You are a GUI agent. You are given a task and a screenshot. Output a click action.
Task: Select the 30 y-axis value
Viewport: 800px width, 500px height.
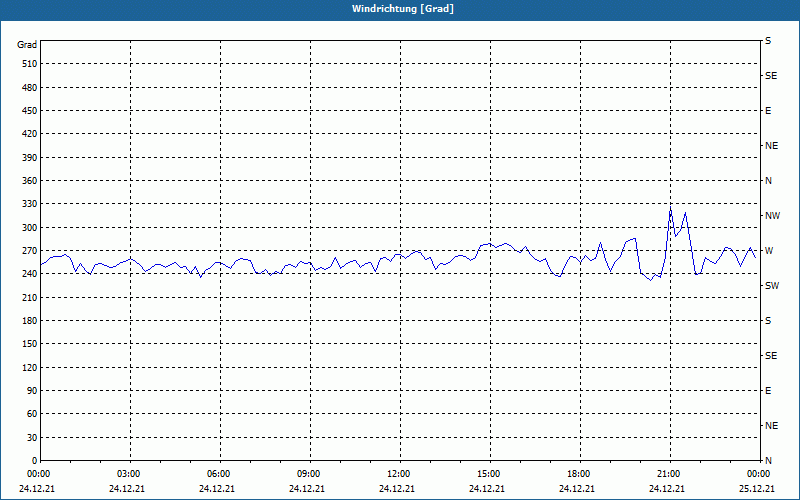coord(32,438)
